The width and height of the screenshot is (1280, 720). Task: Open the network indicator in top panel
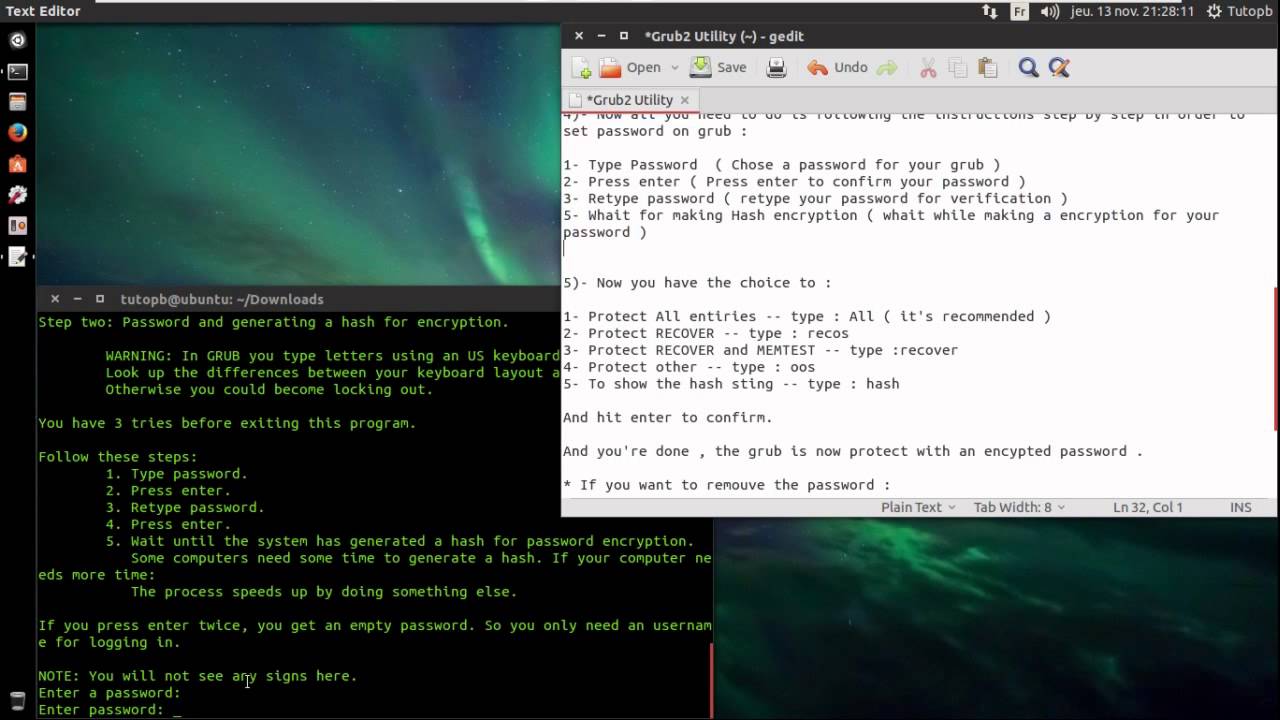(x=990, y=11)
